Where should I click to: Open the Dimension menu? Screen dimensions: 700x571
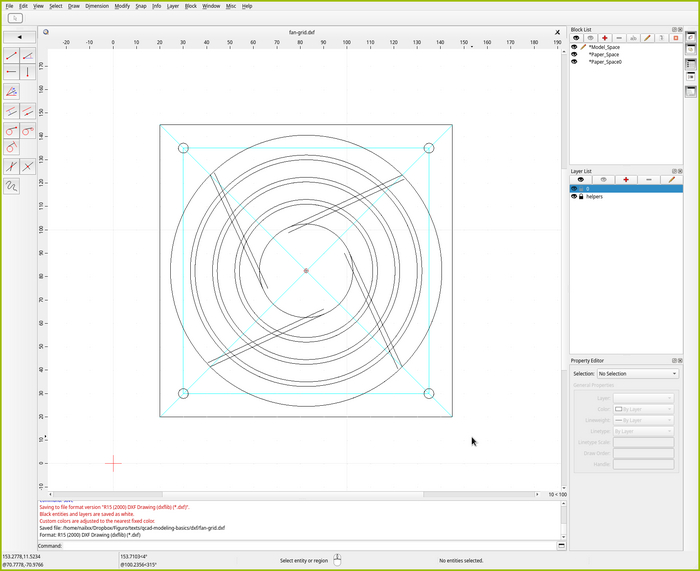coord(97,6)
